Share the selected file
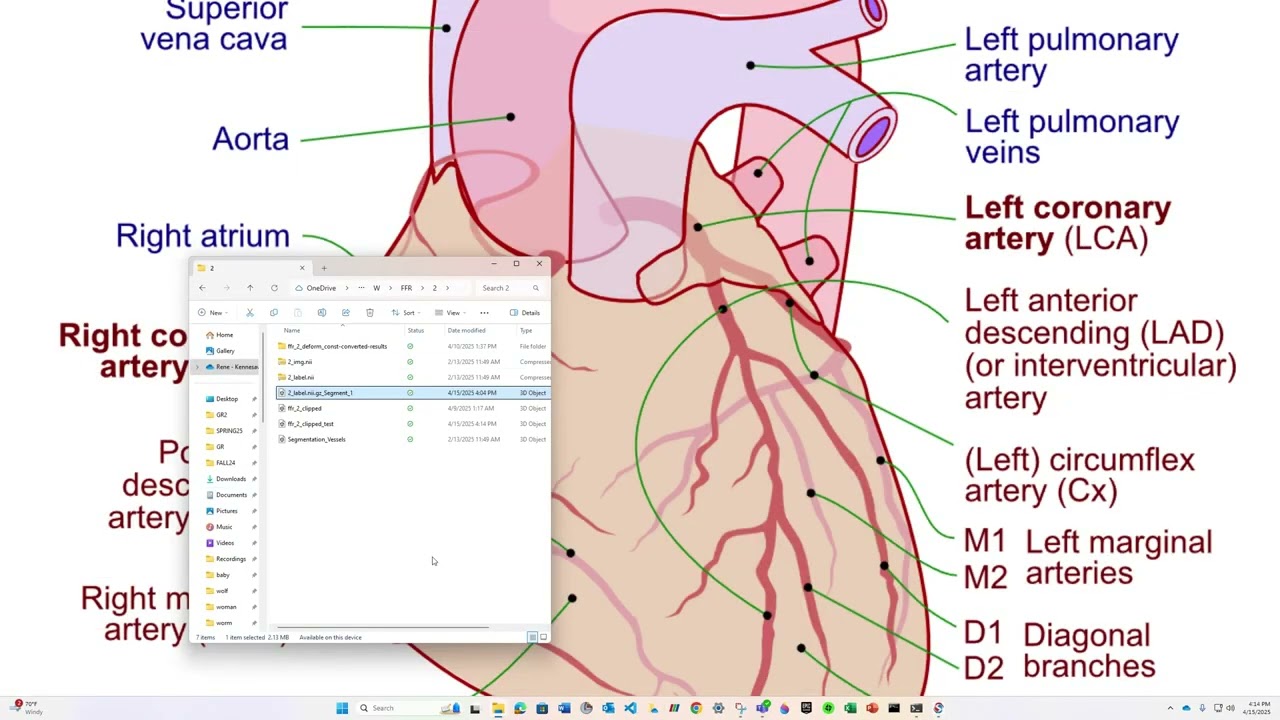Screen dimensions: 1280x720 pyautogui.click(x=346, y=313)
